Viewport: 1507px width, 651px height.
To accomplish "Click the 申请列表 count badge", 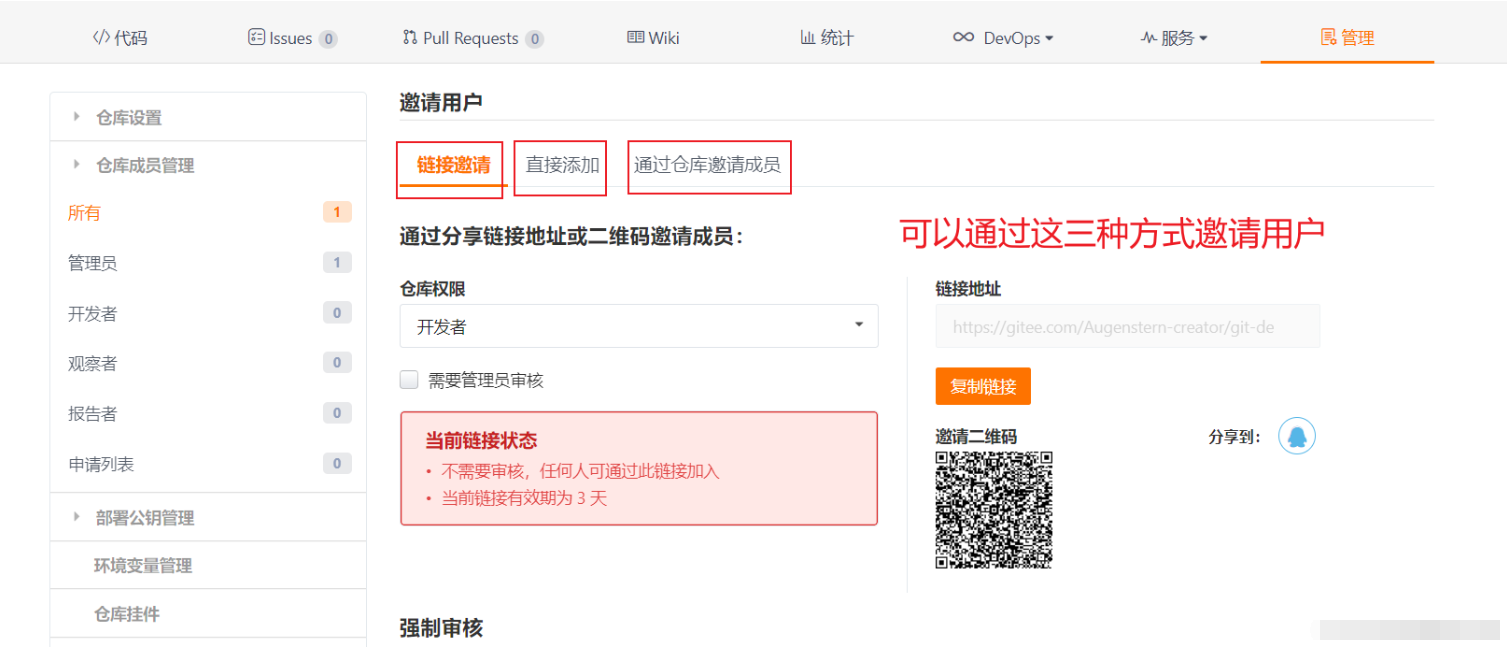I will tap(337, 463).
